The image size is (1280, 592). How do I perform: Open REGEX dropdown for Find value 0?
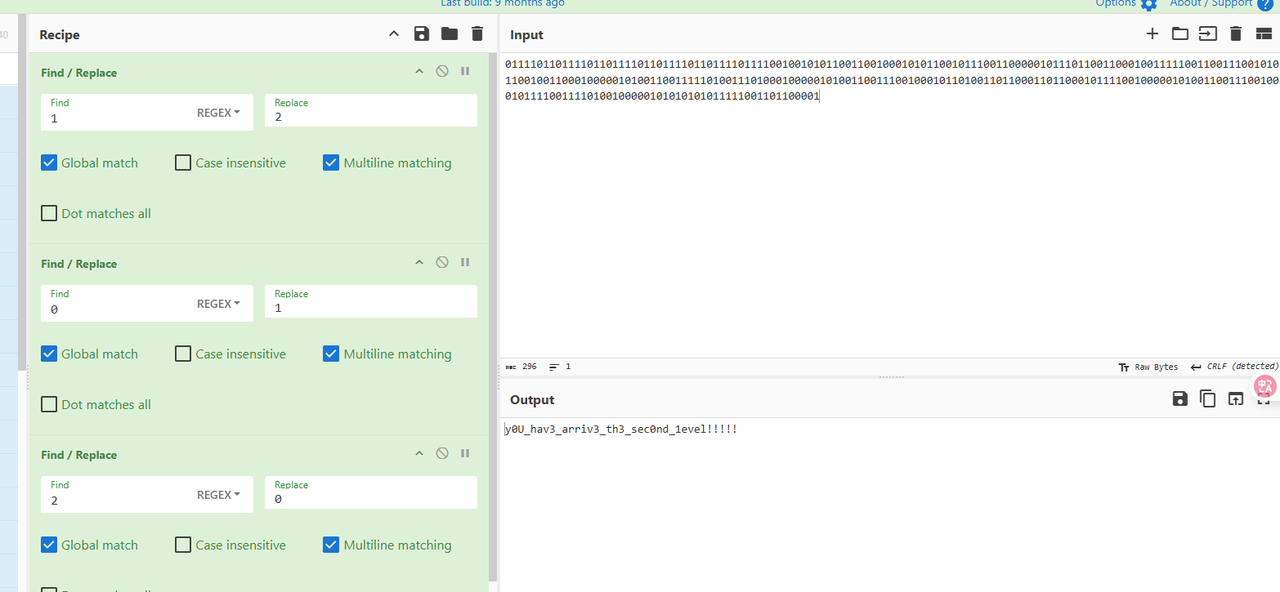point(219,304)
